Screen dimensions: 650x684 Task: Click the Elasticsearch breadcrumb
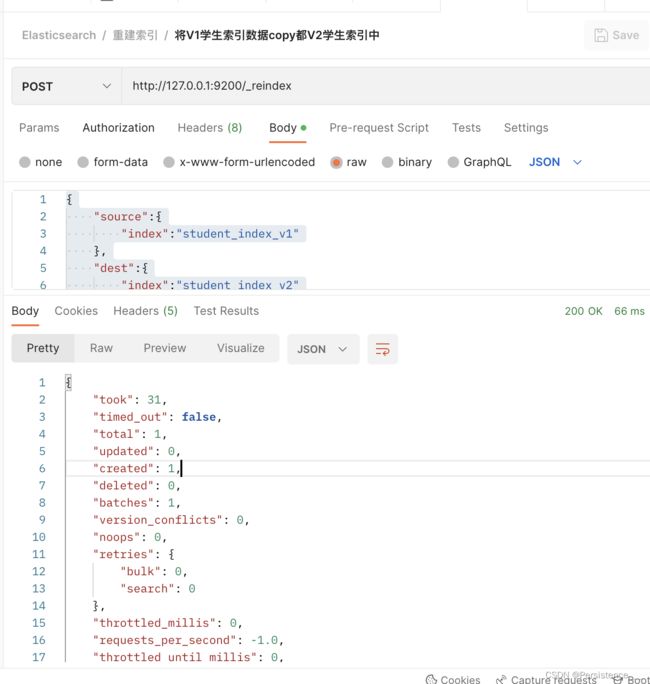point(59,35)
